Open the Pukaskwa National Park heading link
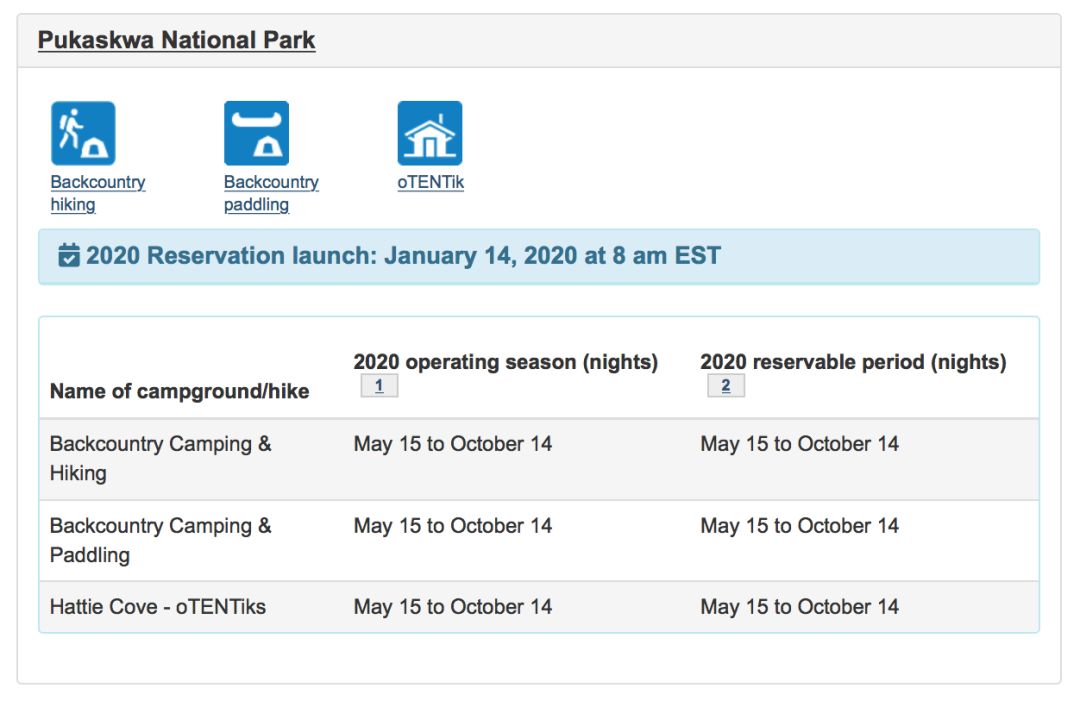 [x=176, y=41]
